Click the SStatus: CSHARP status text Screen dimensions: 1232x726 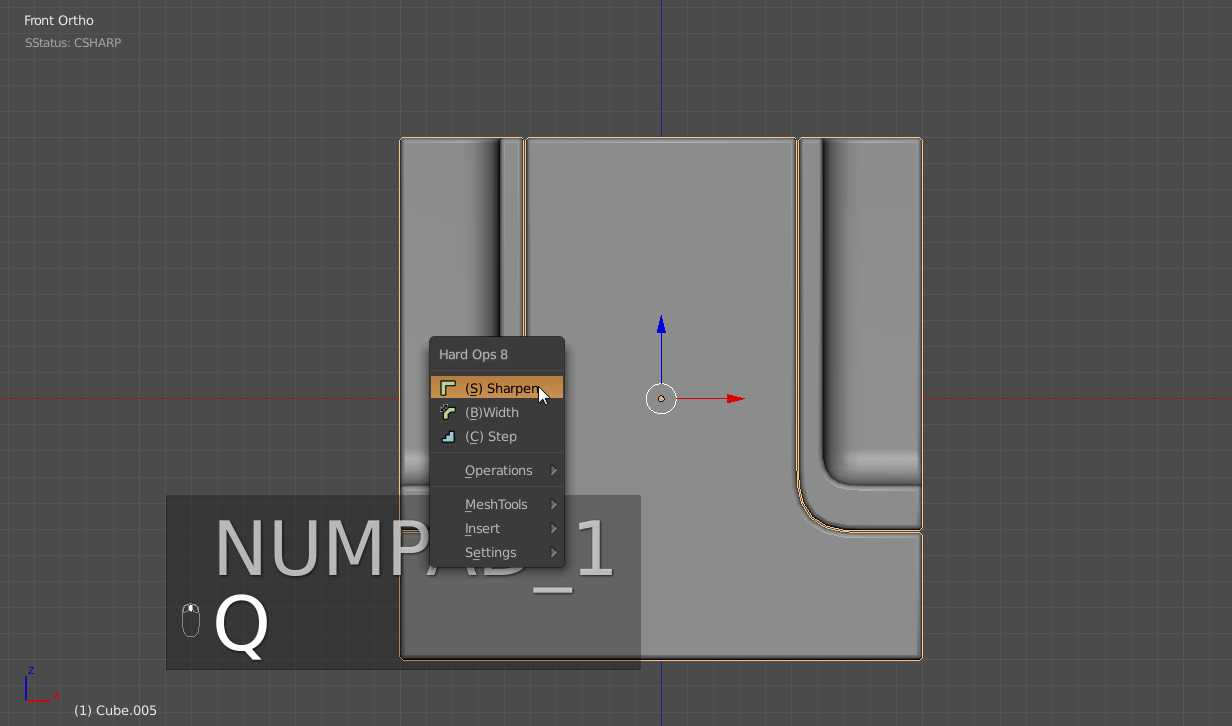click(x=73, y=43)
